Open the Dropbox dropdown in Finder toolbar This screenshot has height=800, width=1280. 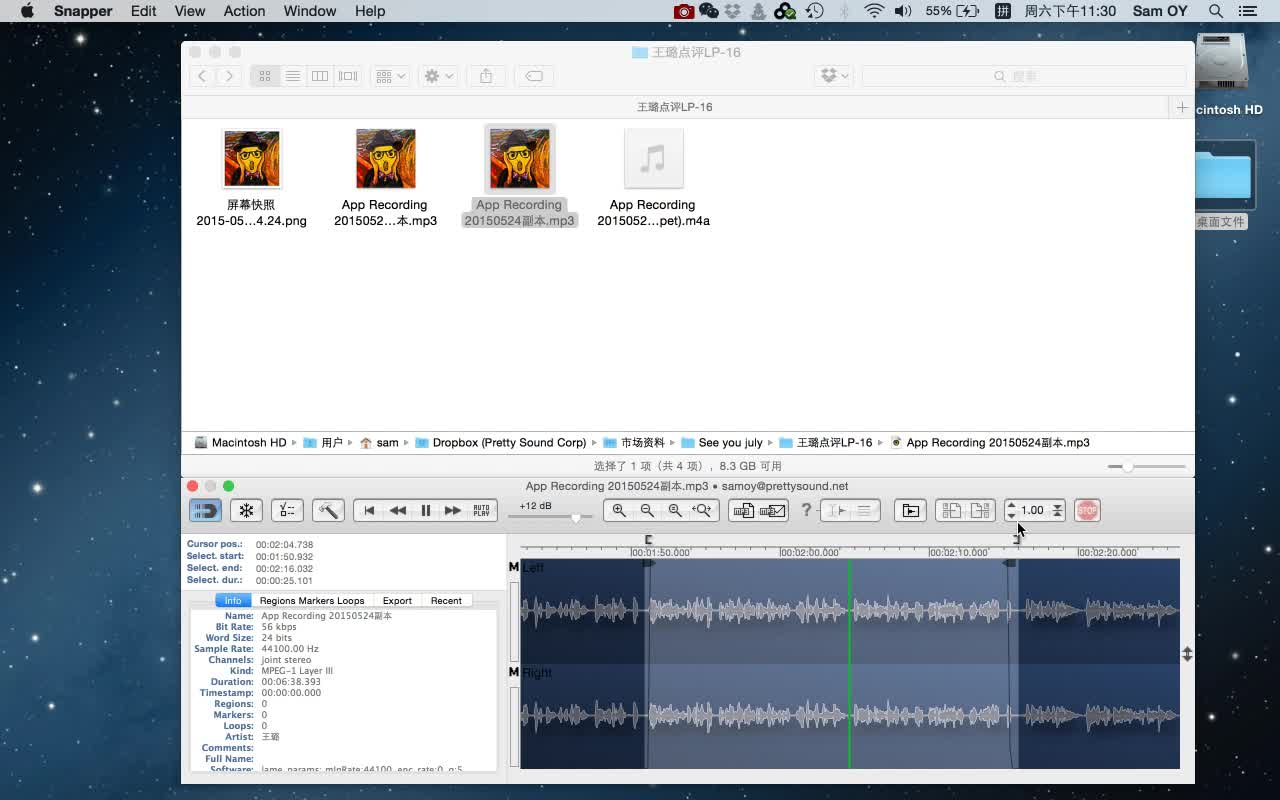(833, 76)
